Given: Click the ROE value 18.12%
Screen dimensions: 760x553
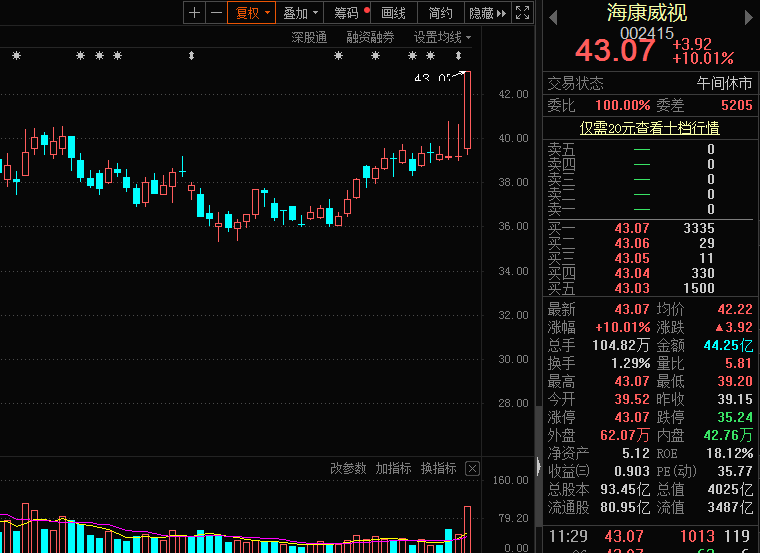Looking at the screenshot, I should click(x=730, y=454).
